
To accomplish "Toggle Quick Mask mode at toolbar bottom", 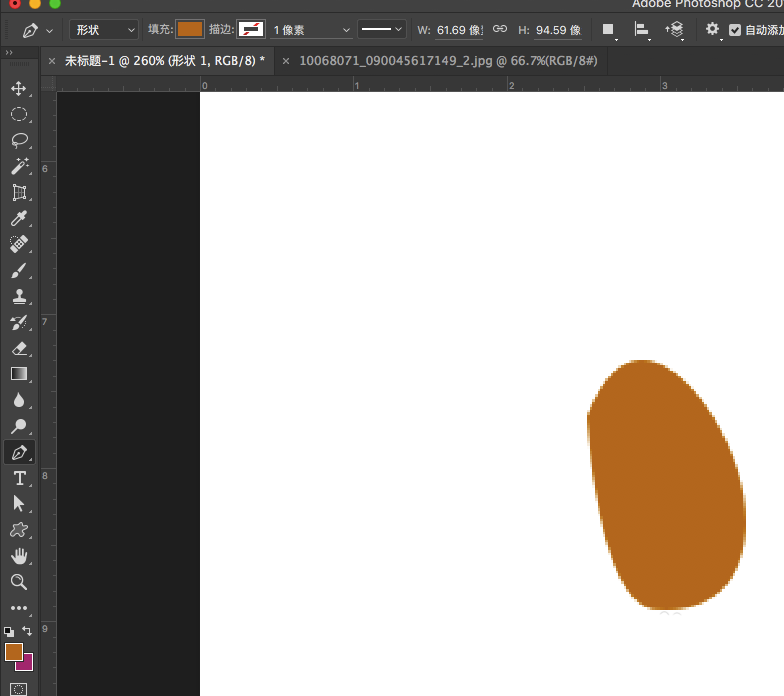I will tap(19, 688).
